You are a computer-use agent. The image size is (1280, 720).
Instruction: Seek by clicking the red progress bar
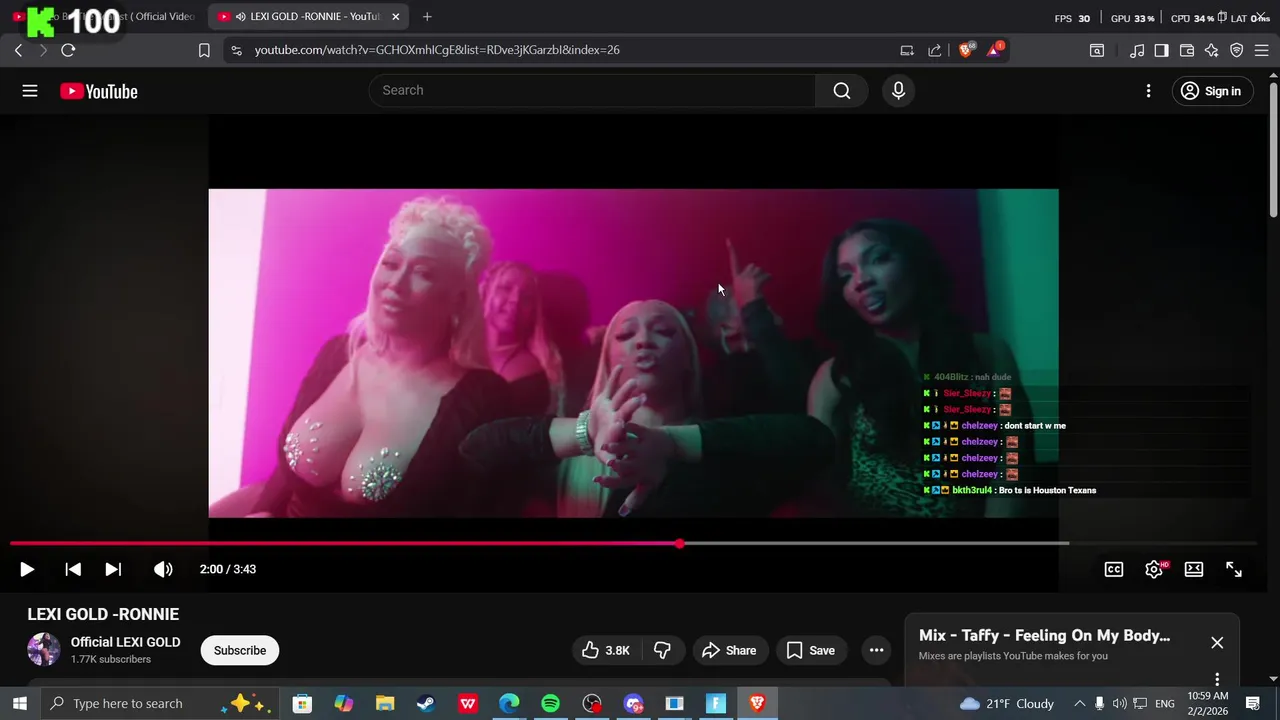[x=345, y=544]
